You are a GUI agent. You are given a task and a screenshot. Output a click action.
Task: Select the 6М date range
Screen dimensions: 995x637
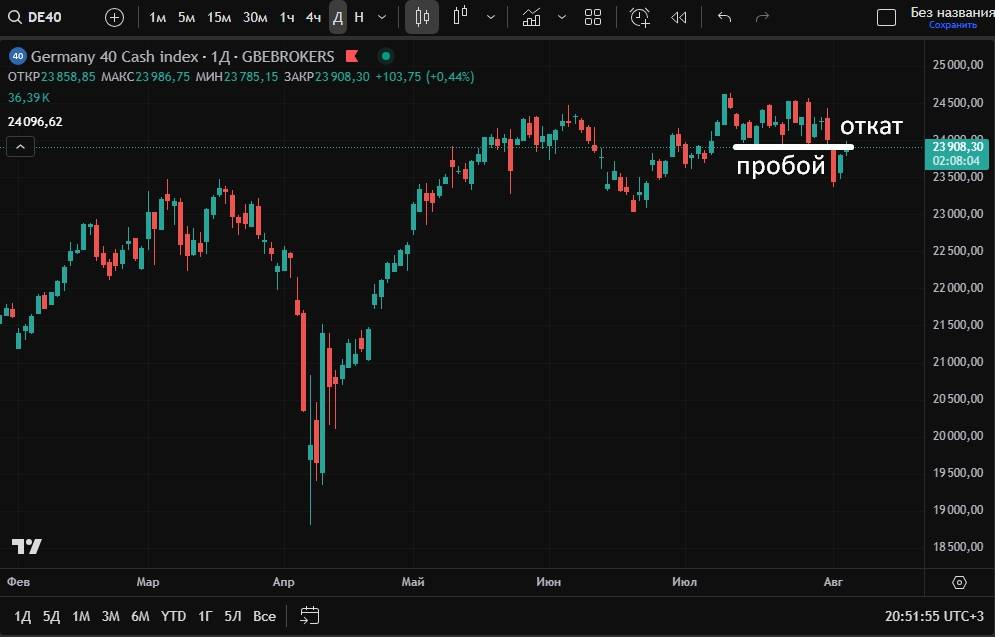coord(140,616)
